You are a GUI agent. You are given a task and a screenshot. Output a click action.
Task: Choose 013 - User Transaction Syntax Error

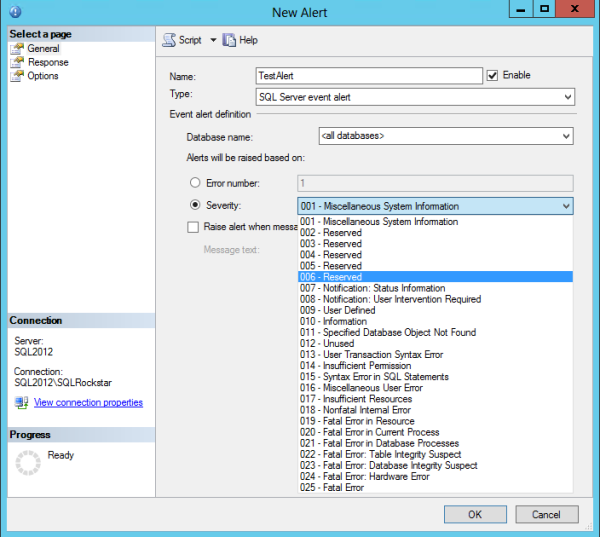tap(435, 354)
